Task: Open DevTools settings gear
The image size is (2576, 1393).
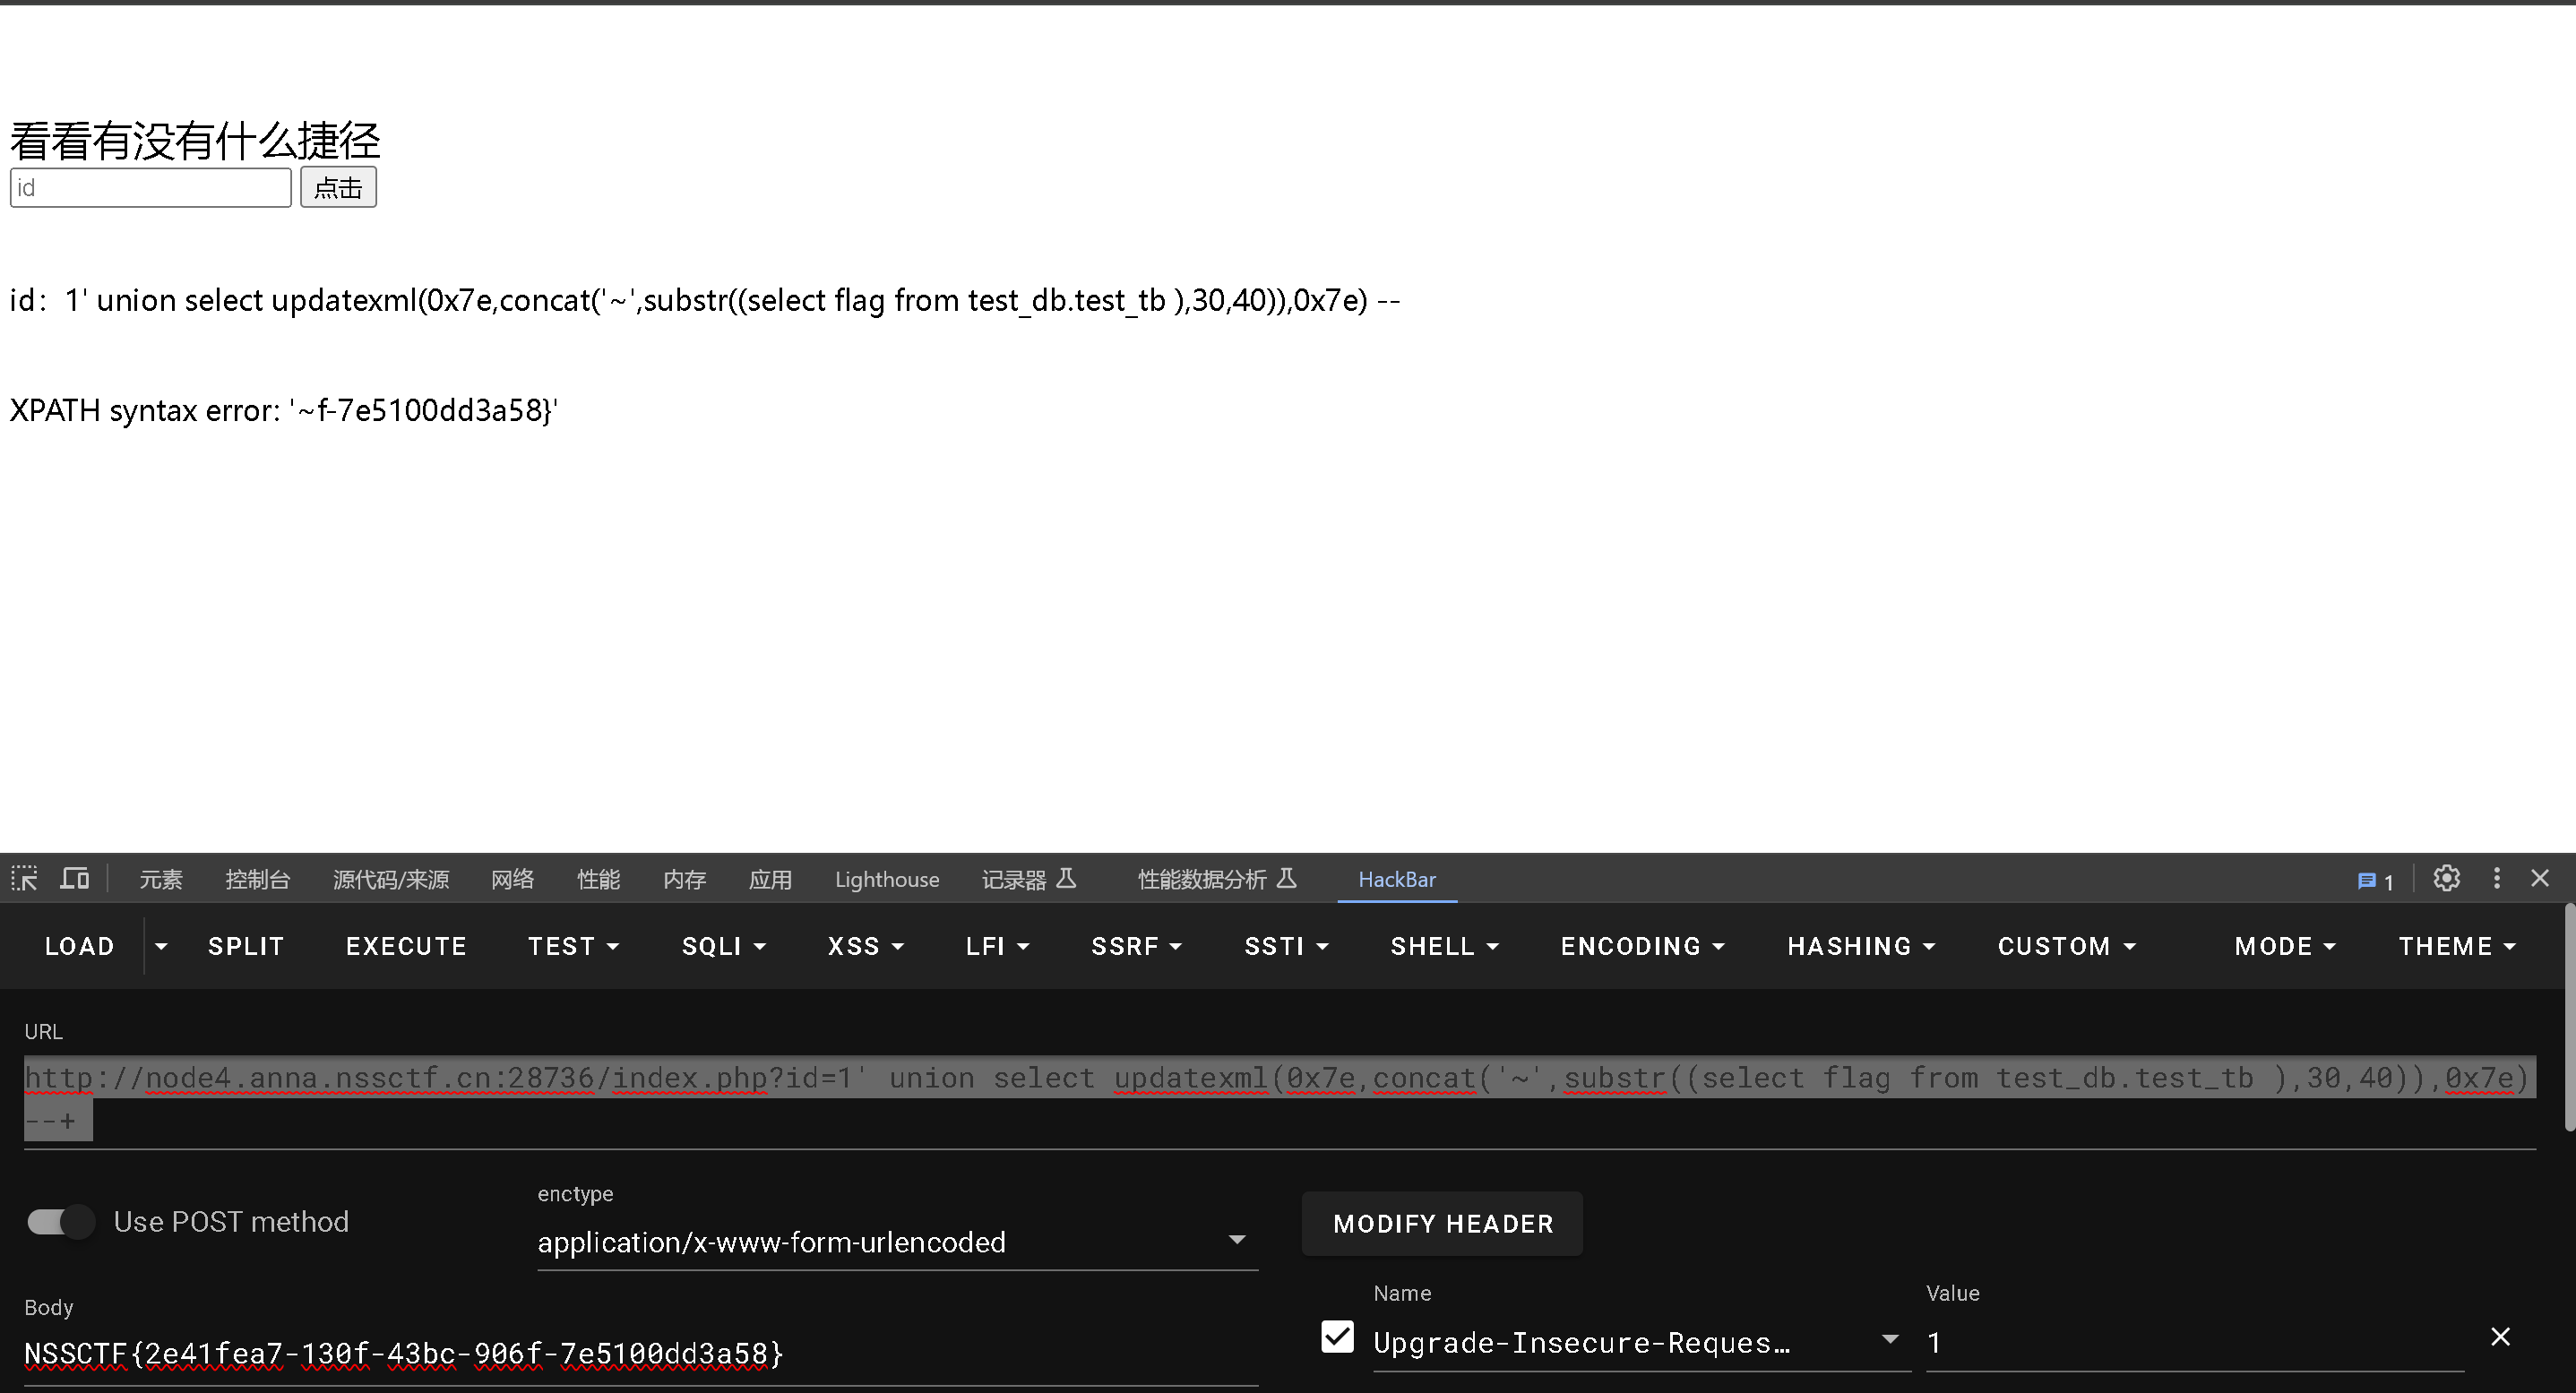Action: (x=2446, y=879)
